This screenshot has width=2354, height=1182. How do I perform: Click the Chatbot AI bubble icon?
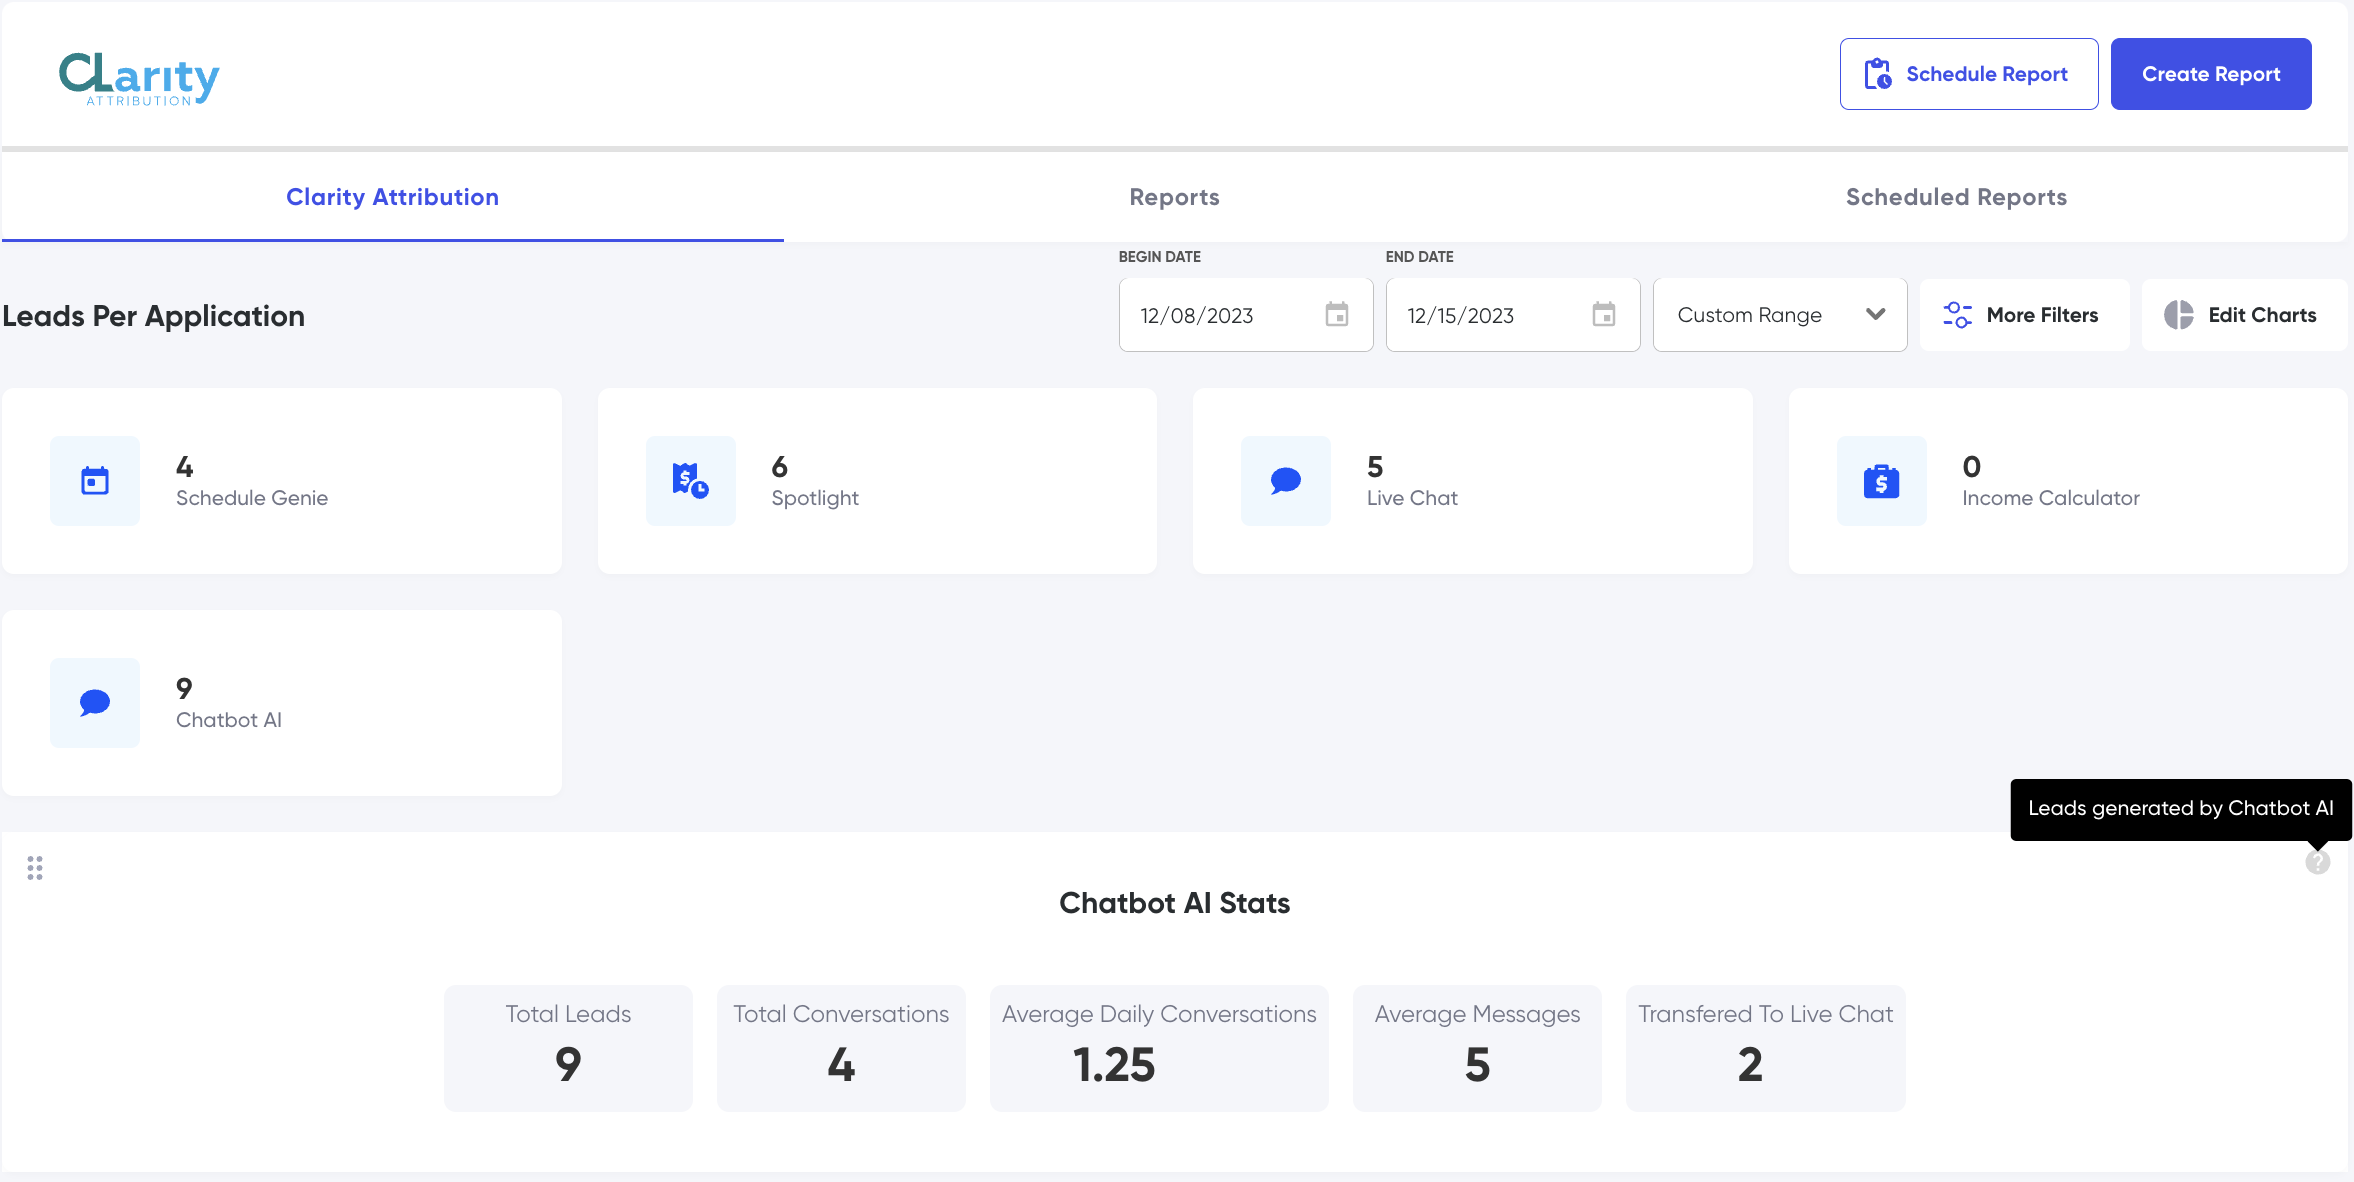coord(95,703)
